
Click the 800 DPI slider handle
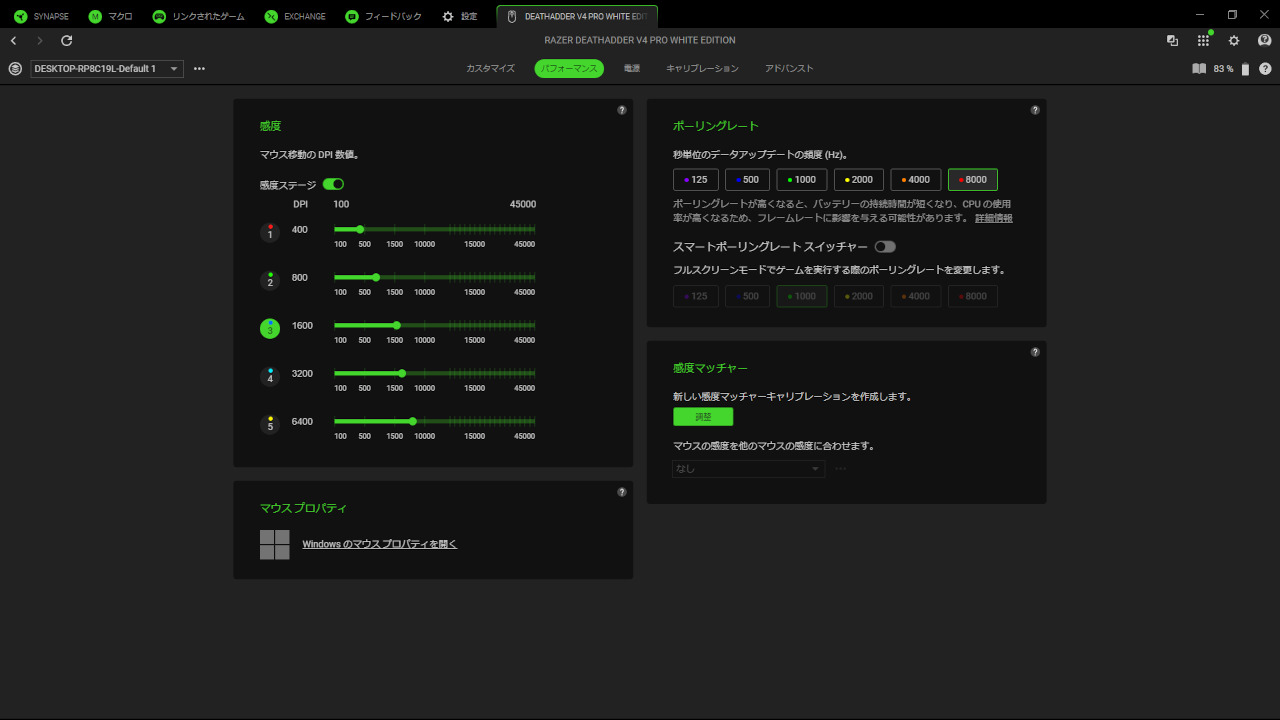[376, 277]
